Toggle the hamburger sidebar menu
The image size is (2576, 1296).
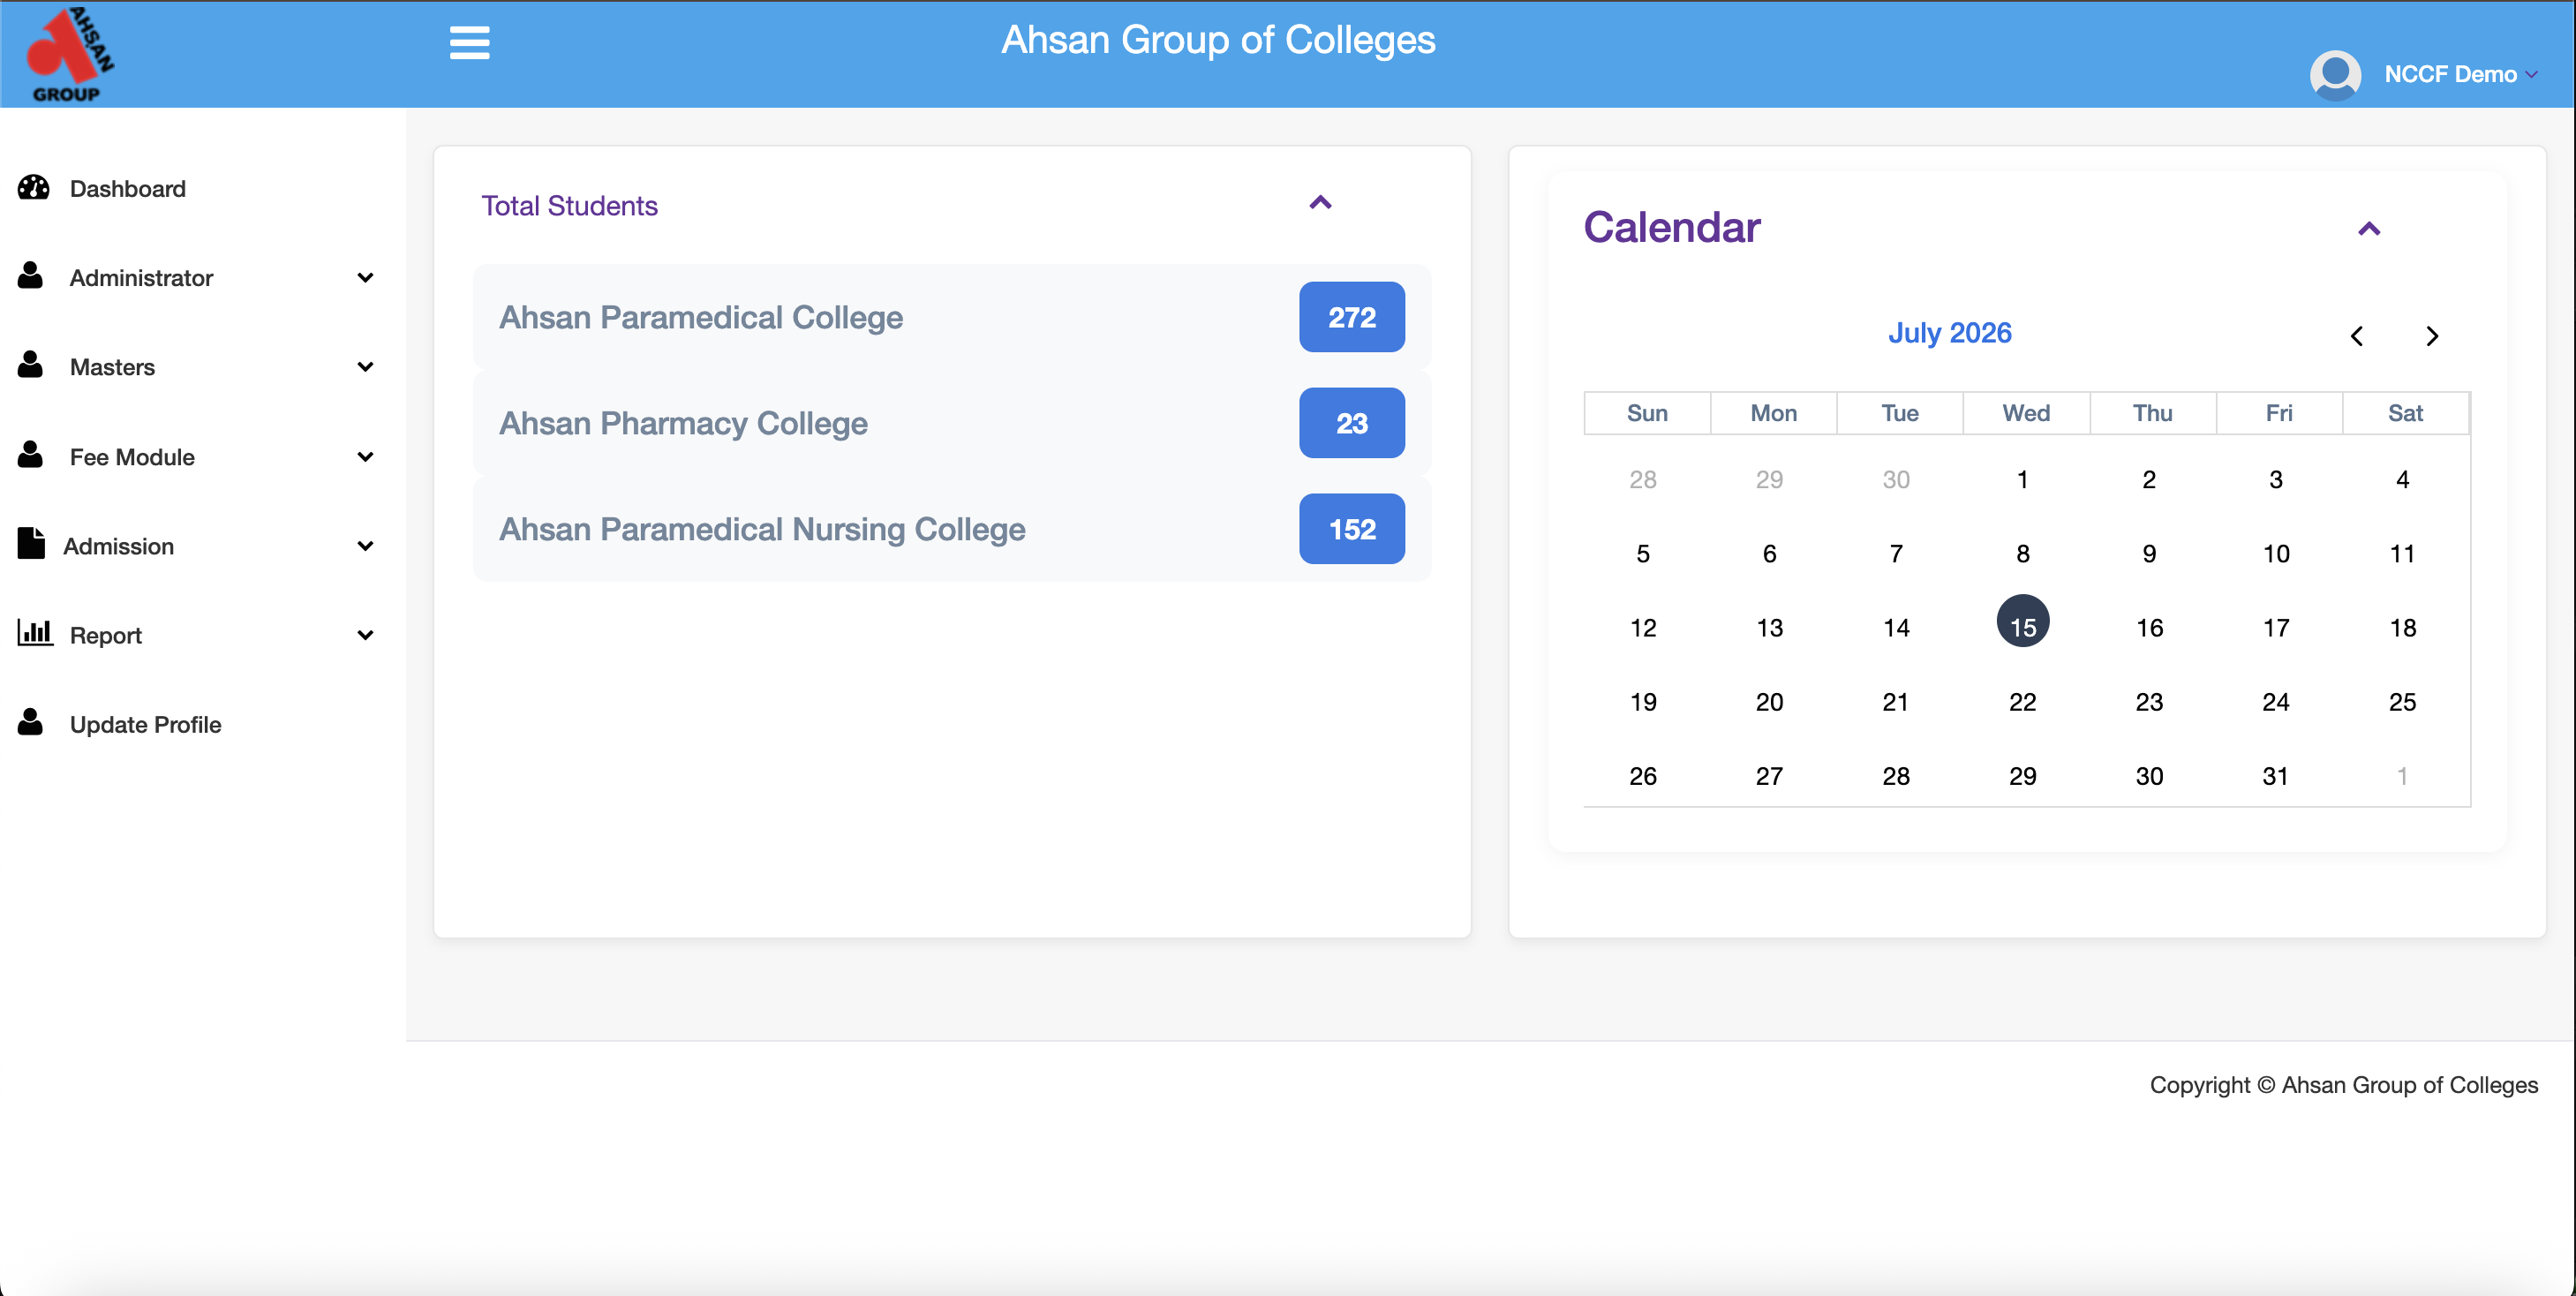click(x=469, y=43)
